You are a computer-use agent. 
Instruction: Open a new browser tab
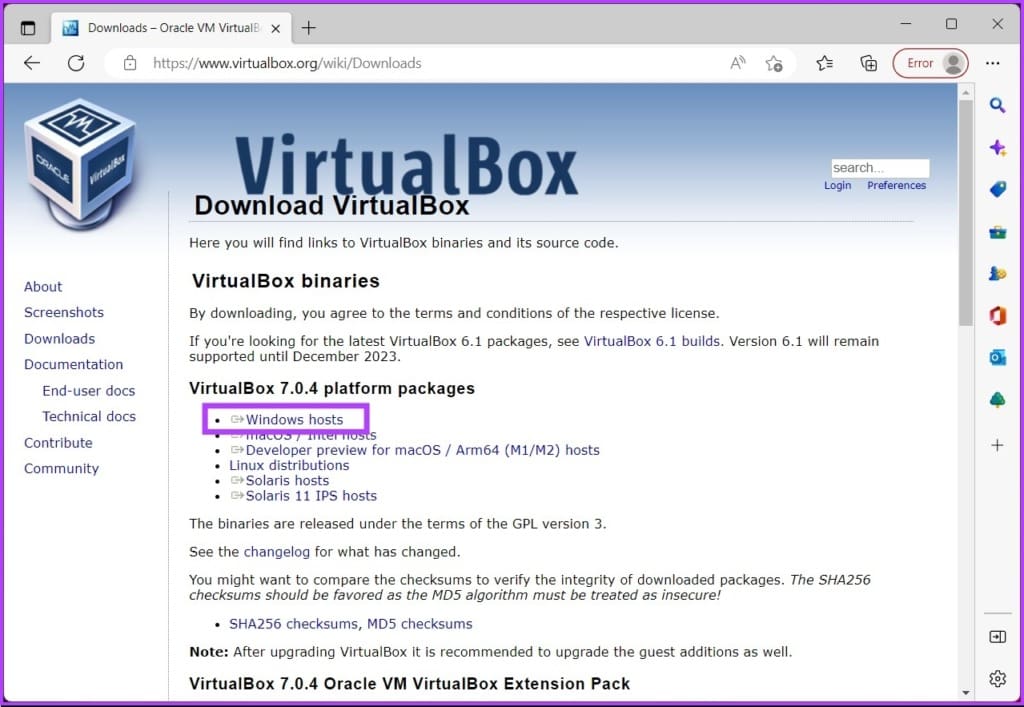point(308,28)
